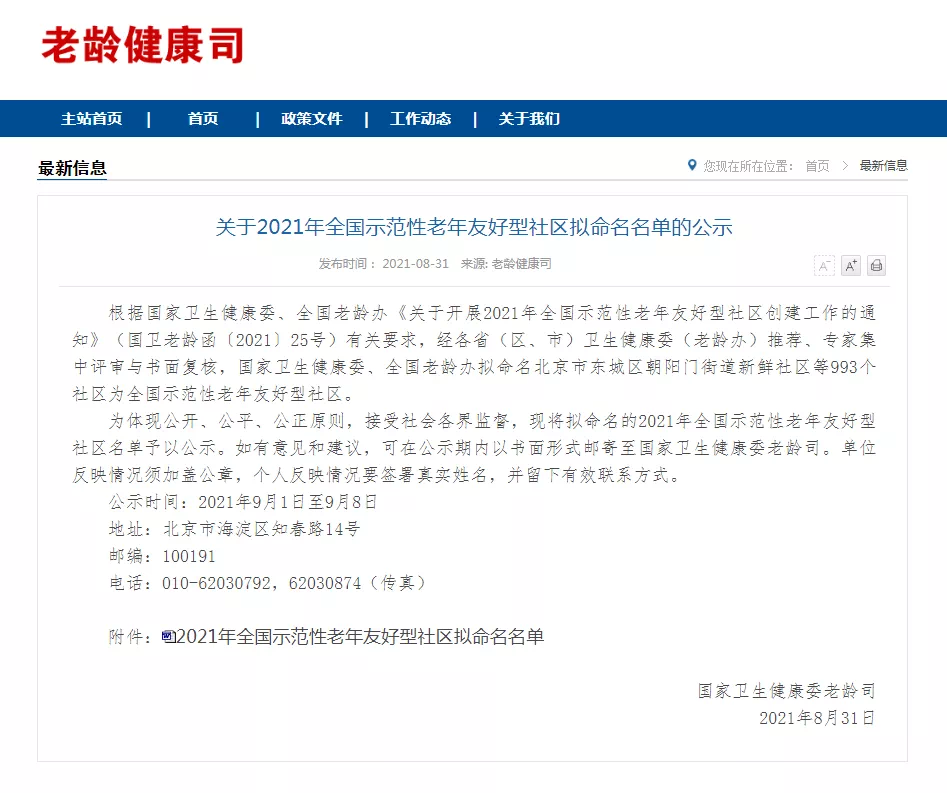The width and height of the screenshot is (947, 793).
Task: Print the article via printer icon
Action: pyautogui.click(x=876, y=265)
